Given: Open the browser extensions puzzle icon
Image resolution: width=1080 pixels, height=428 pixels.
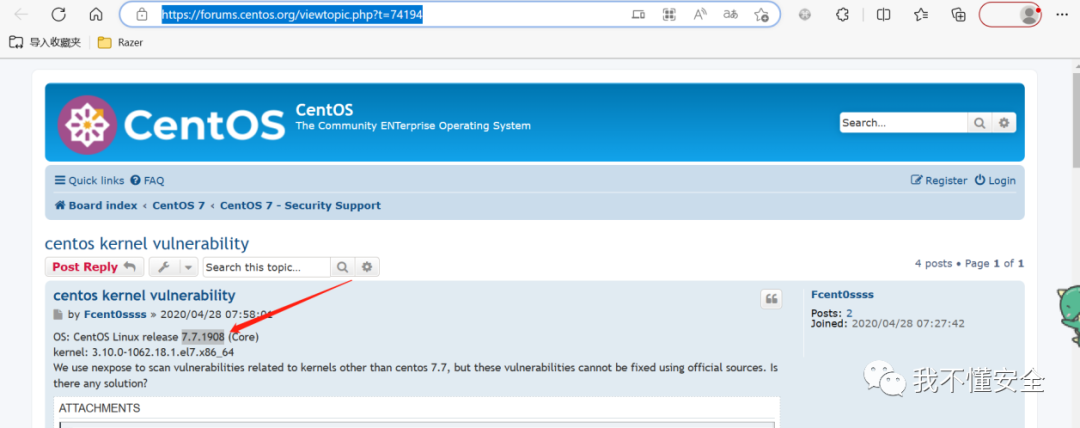Looking at the screenshot, I should pyautogui.click(x=842, y=14).
